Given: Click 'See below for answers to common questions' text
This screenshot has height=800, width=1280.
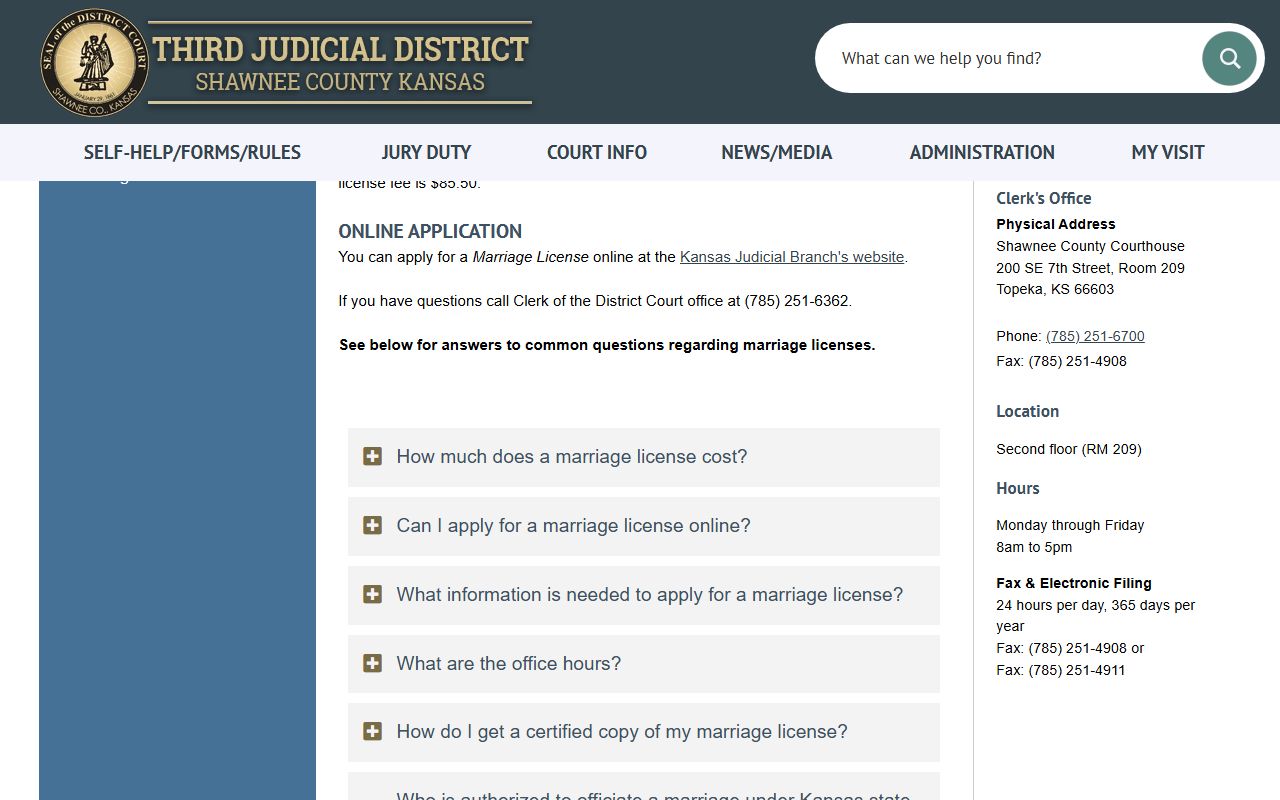Looking at the screenshot, I should click(607, 345).
